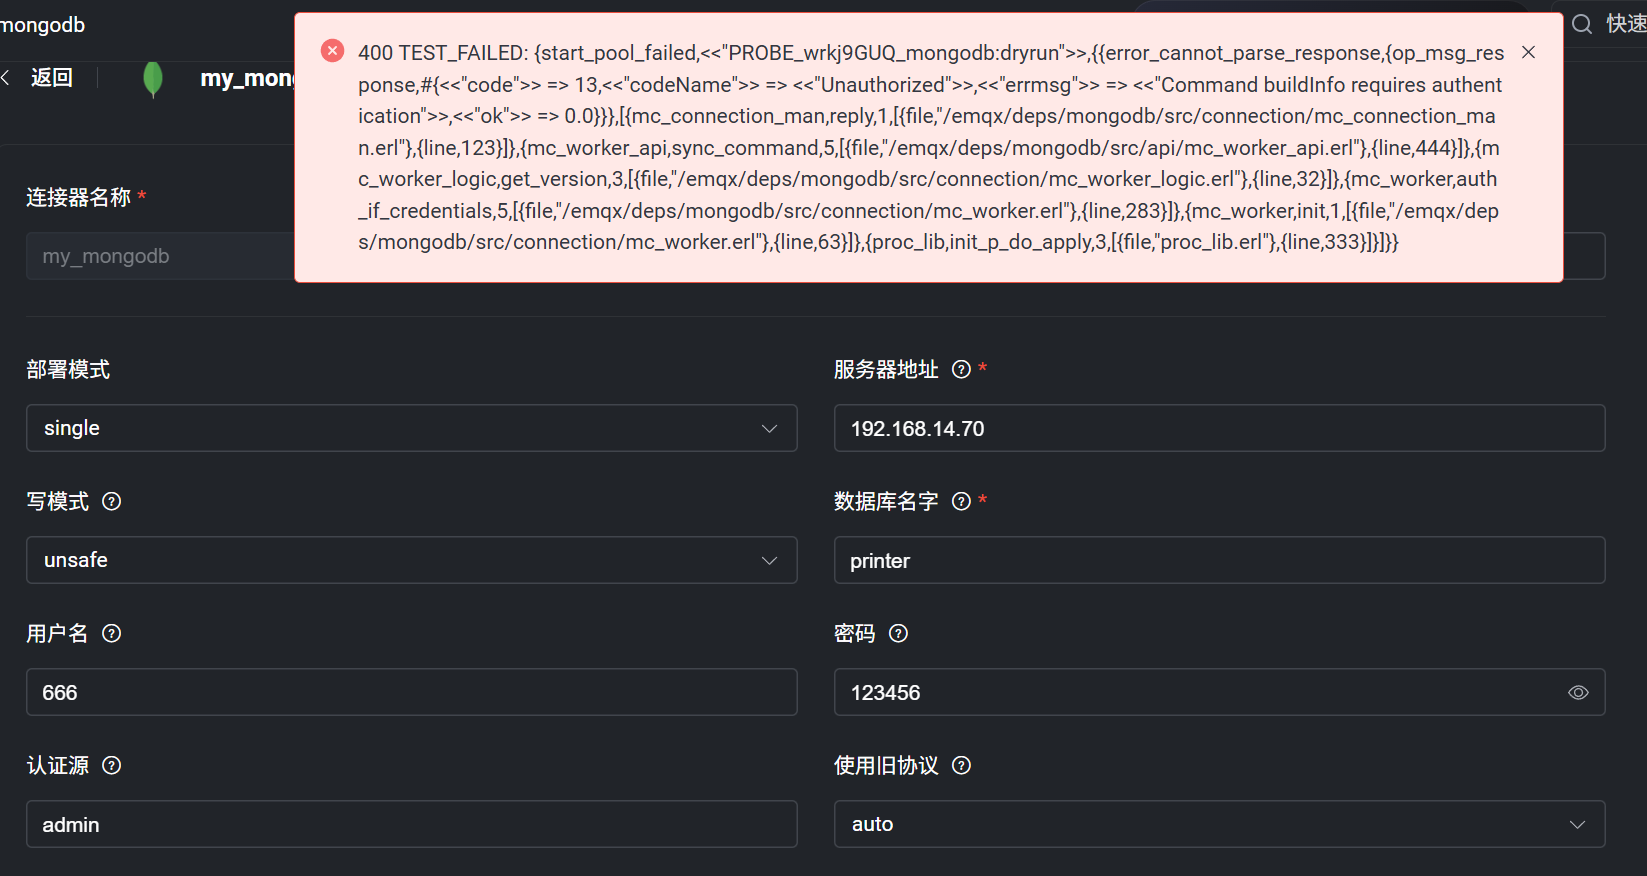Open help tooltip for 写模式
Image resolution: width=1647 pixels, height=876 pixels.
coord(112,501)
